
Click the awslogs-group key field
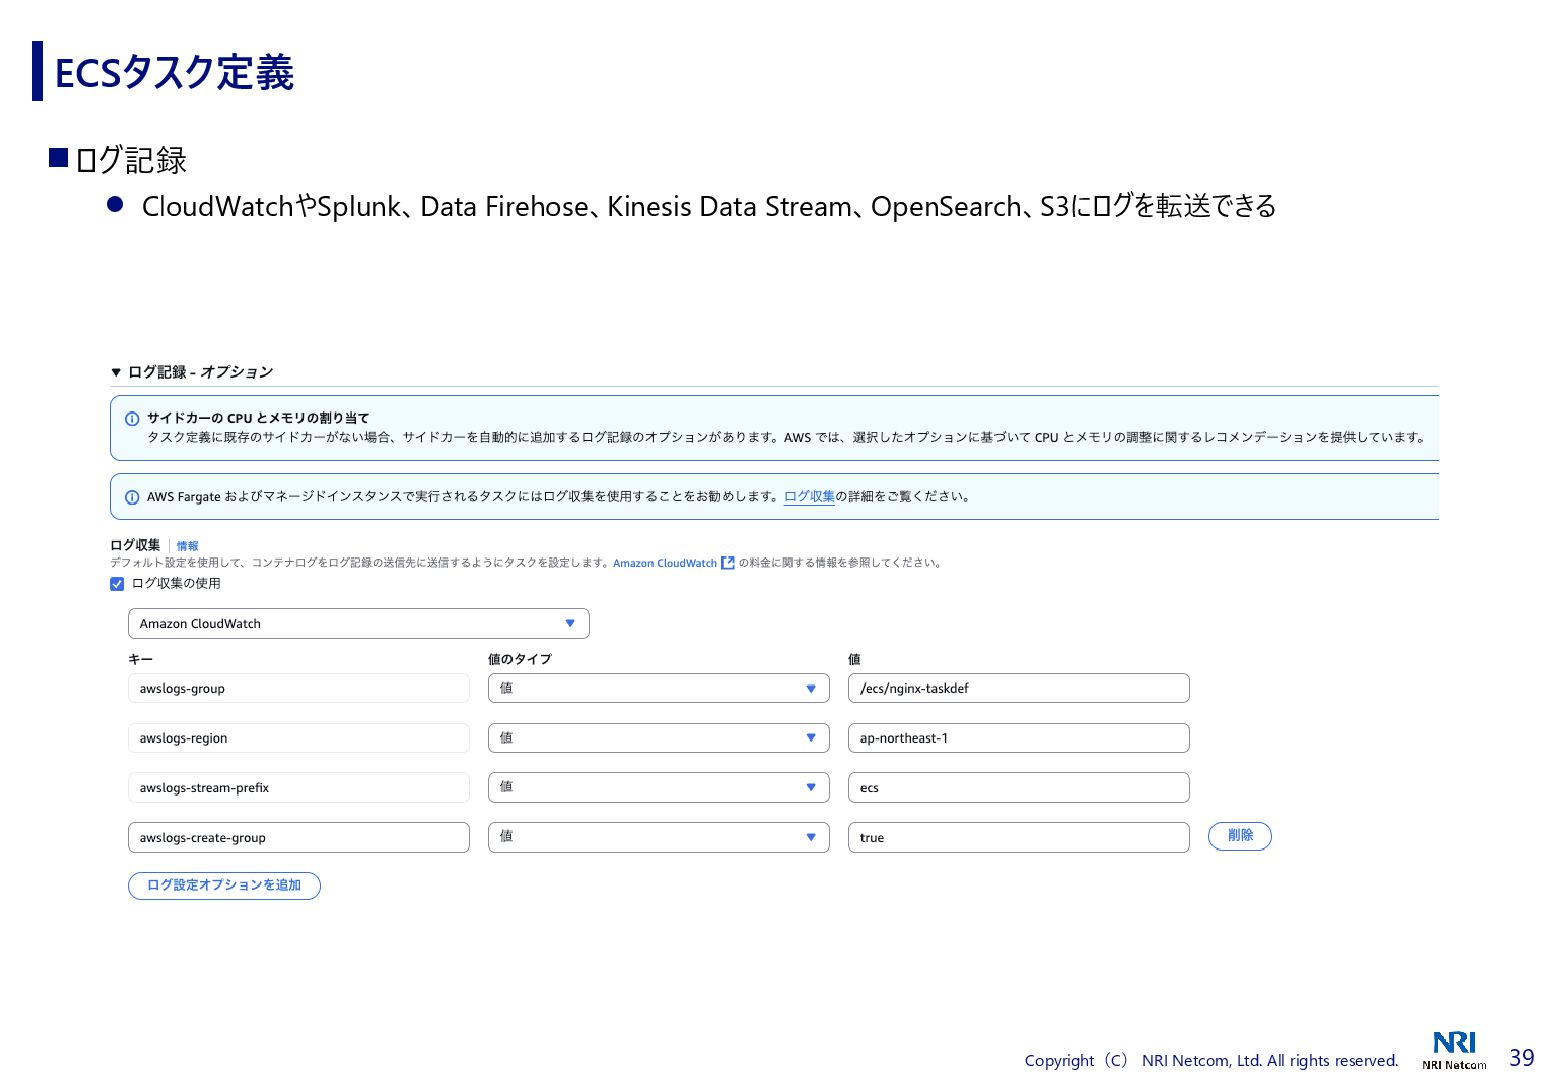click(299, 688)
